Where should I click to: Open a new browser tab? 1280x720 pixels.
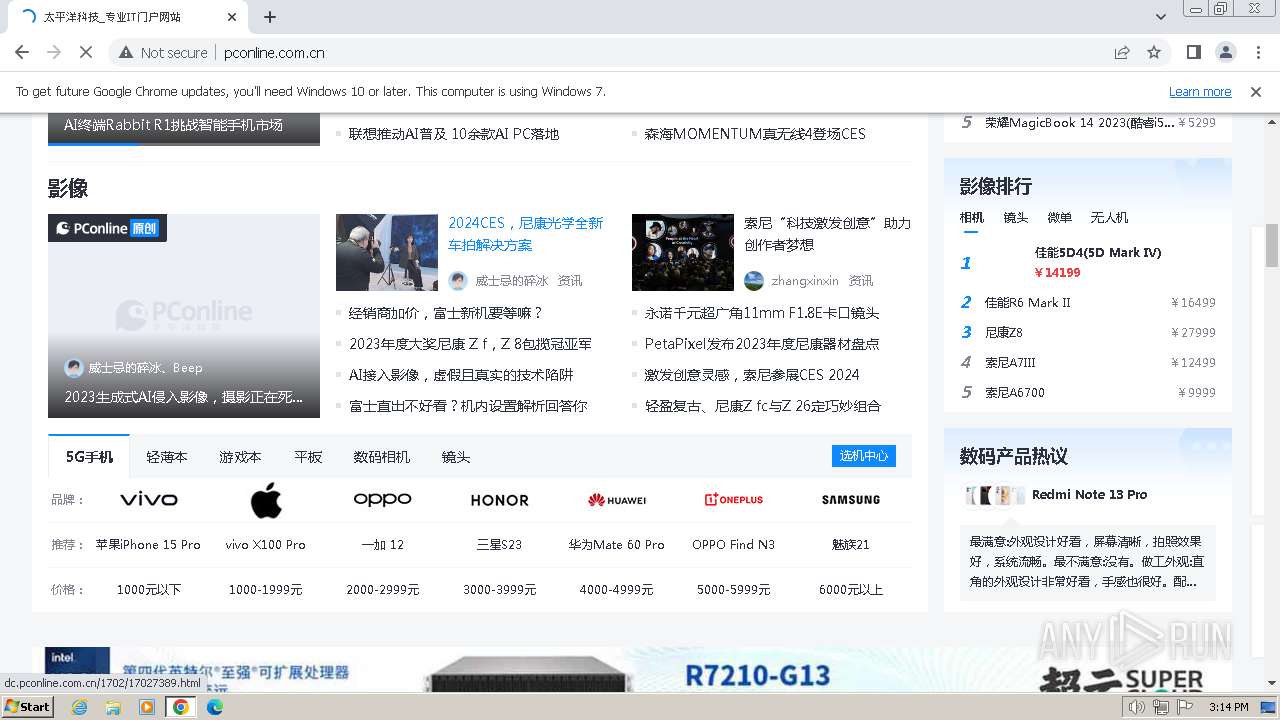[x=270, y=17]
